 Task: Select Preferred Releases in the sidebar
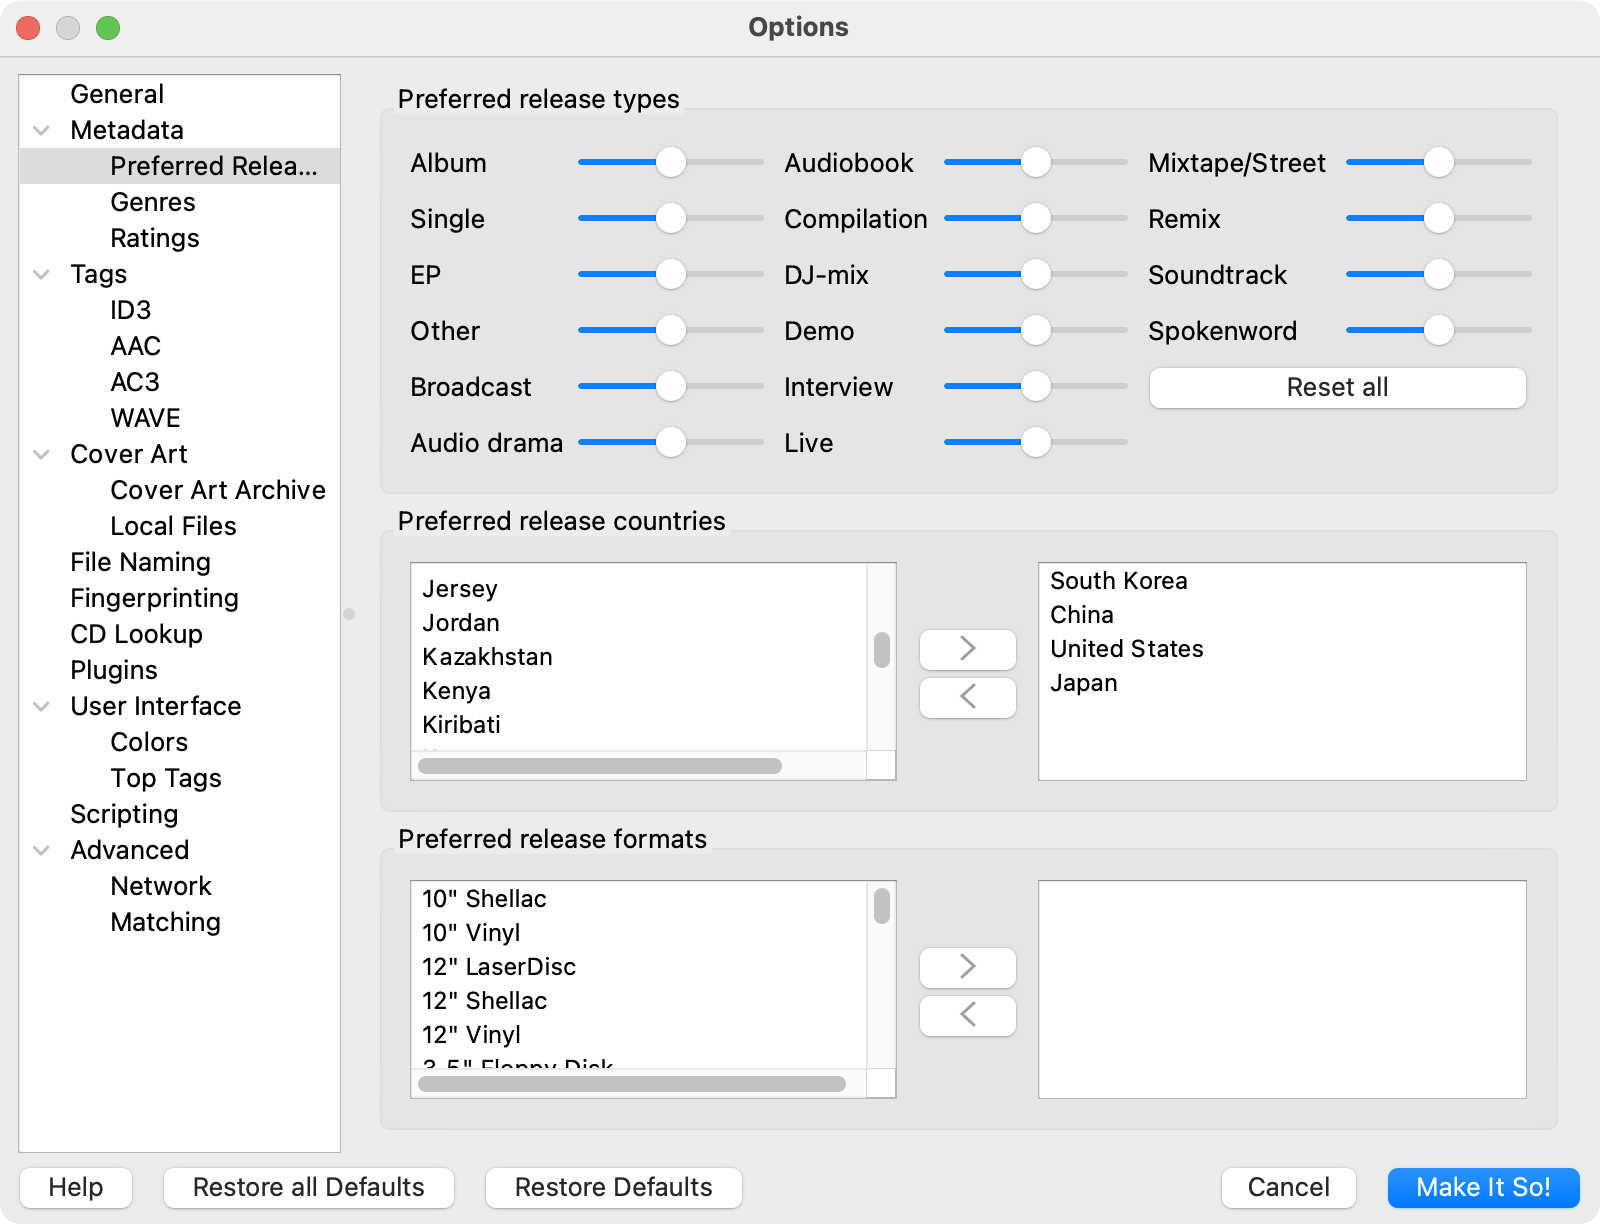214,166
